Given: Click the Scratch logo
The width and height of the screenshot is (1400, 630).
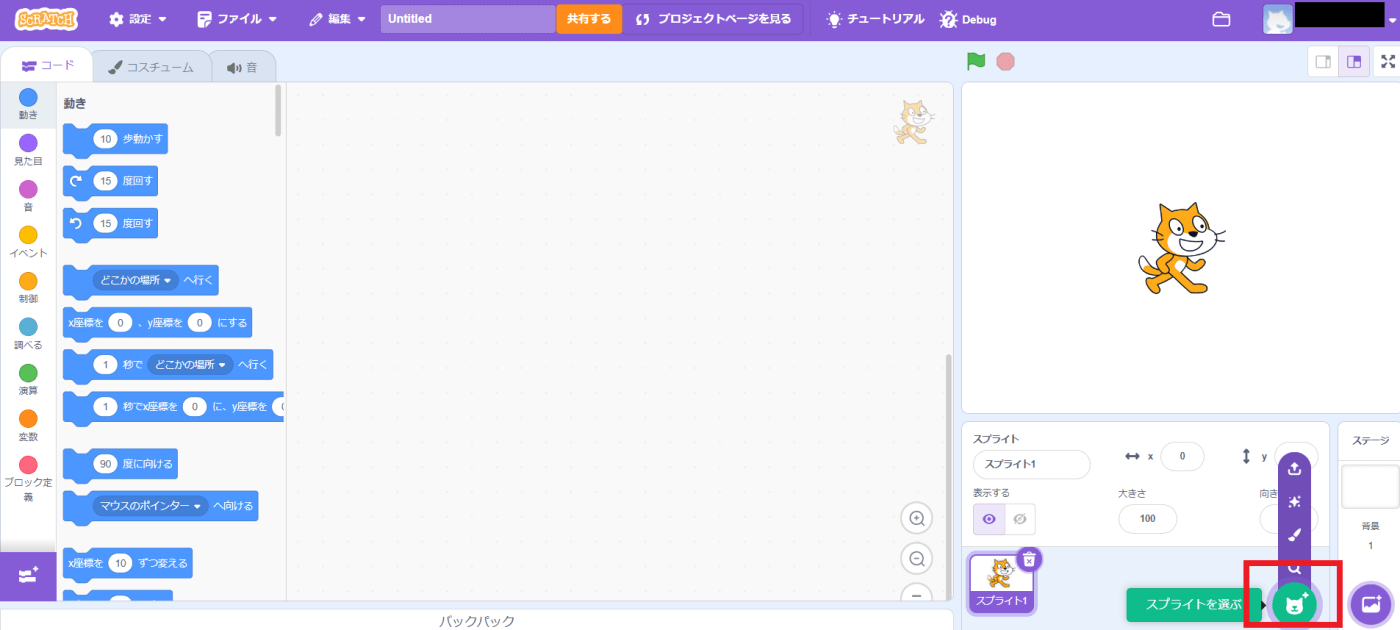Looking at the screenshot, I should click(47, 18).
